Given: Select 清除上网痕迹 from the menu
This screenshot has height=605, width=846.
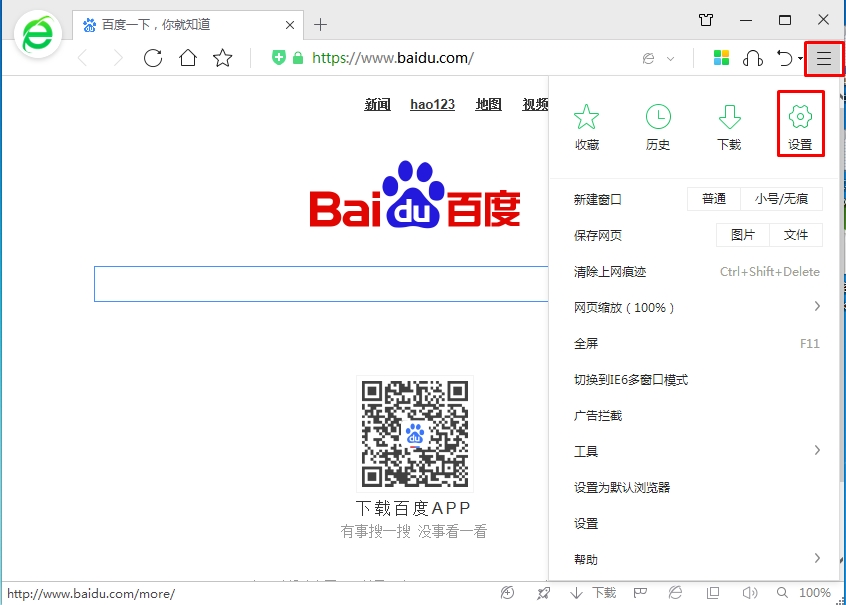Looking at the screenshot, I should [x=608, y=271].
